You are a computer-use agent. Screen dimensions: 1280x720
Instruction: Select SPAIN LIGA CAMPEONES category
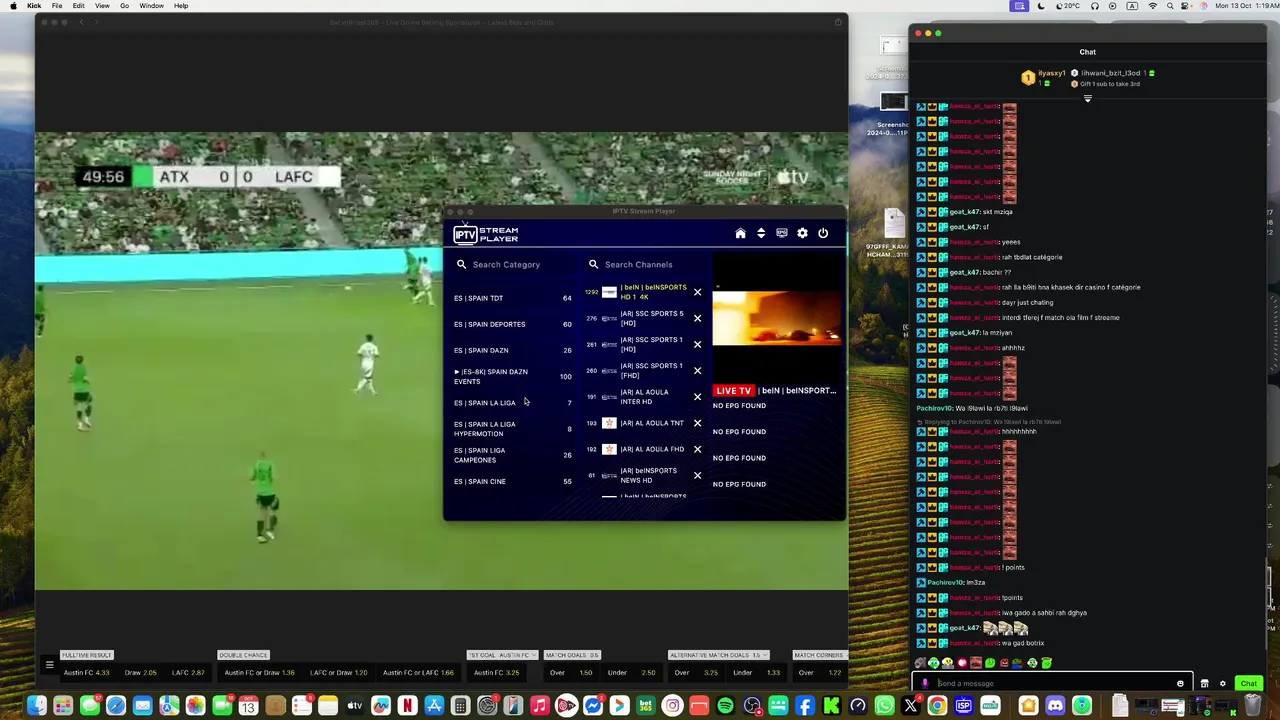click(x=513, y=455)
